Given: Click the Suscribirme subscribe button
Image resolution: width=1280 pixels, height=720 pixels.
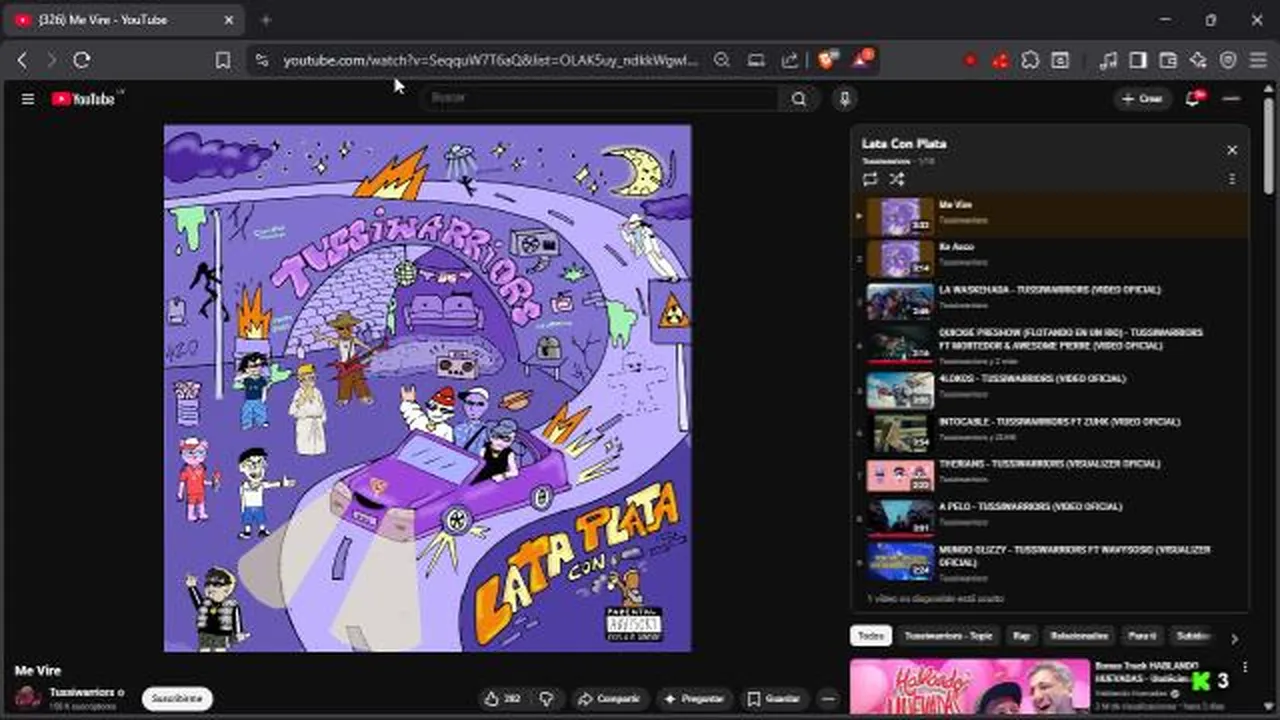Looking at the screenshot, I should (x=177, y=698).
